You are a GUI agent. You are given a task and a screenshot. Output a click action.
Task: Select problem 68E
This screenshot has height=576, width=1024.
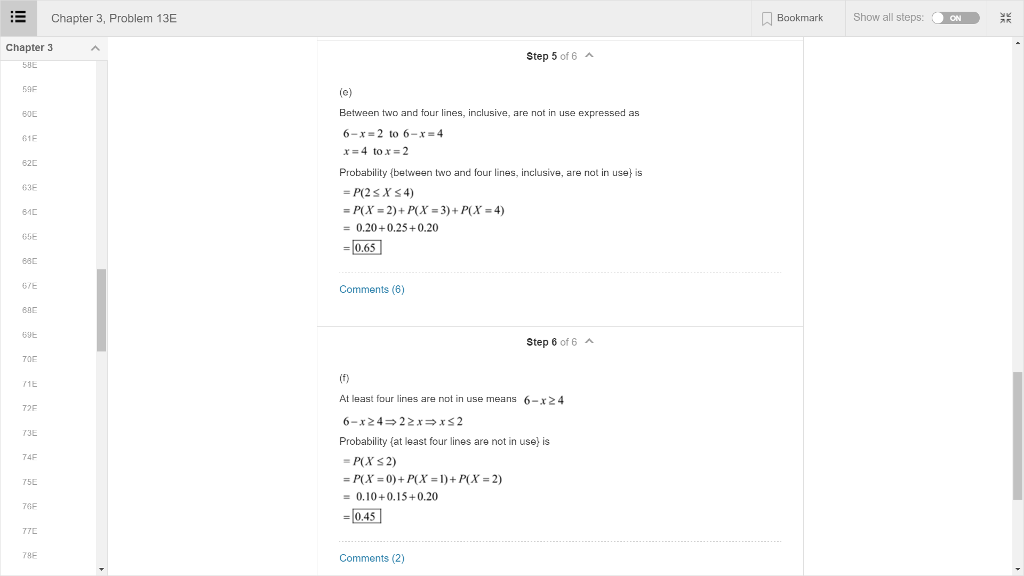tap(30, 310)
